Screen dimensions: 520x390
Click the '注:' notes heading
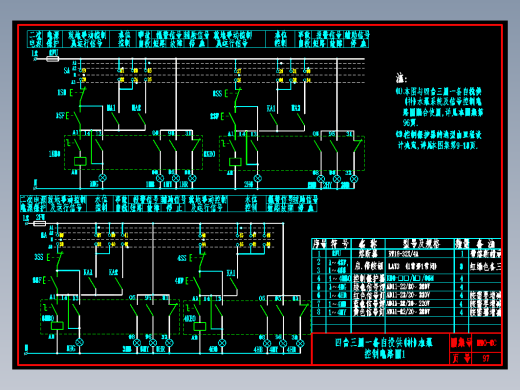tap(401, 79)
